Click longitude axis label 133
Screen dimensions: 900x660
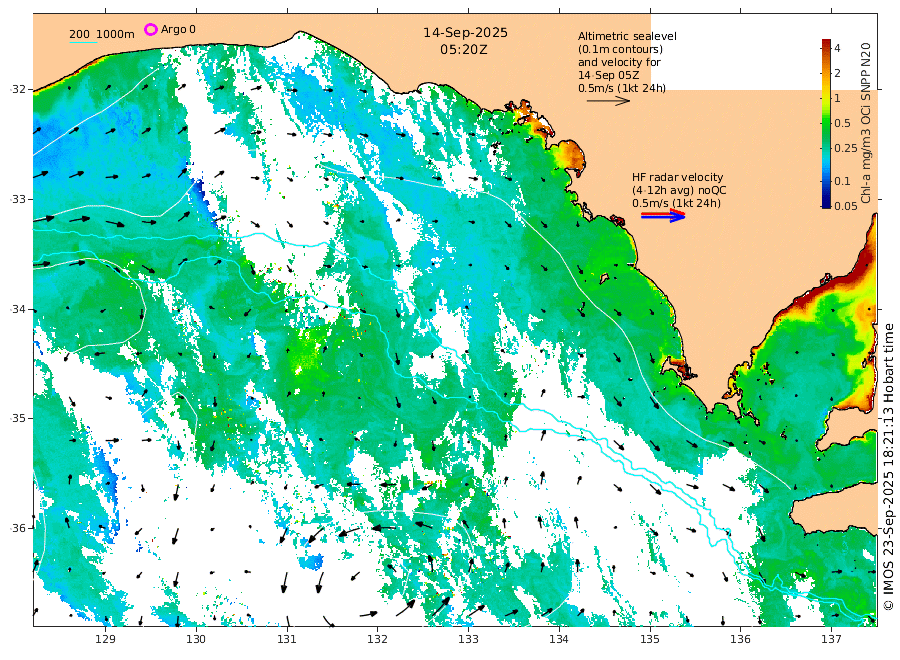click(x=468, y=639)
